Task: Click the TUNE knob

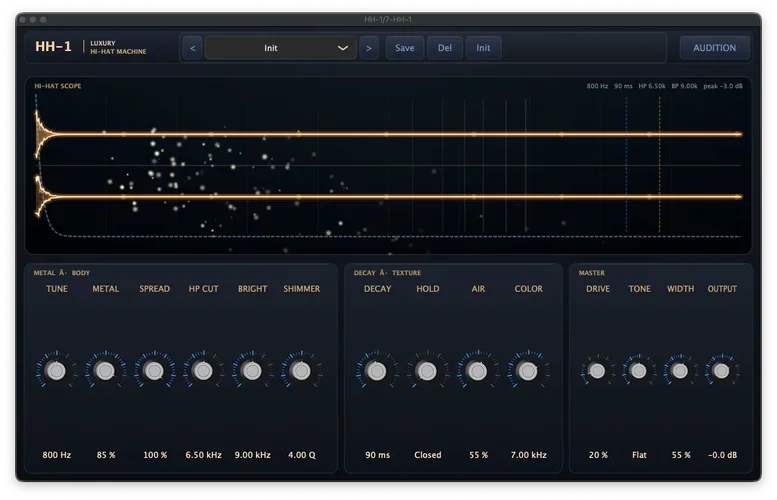Action: (56, 371)
